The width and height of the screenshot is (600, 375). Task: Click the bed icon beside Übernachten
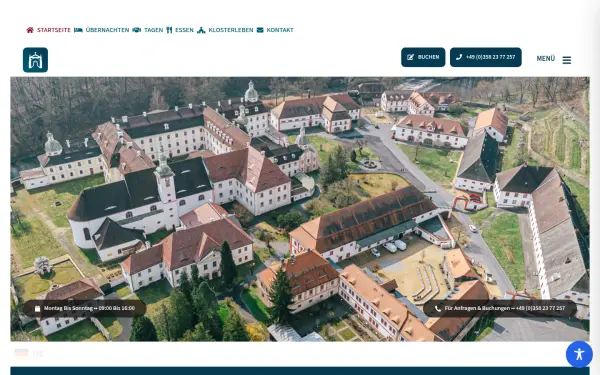click(x=78, y=30)
